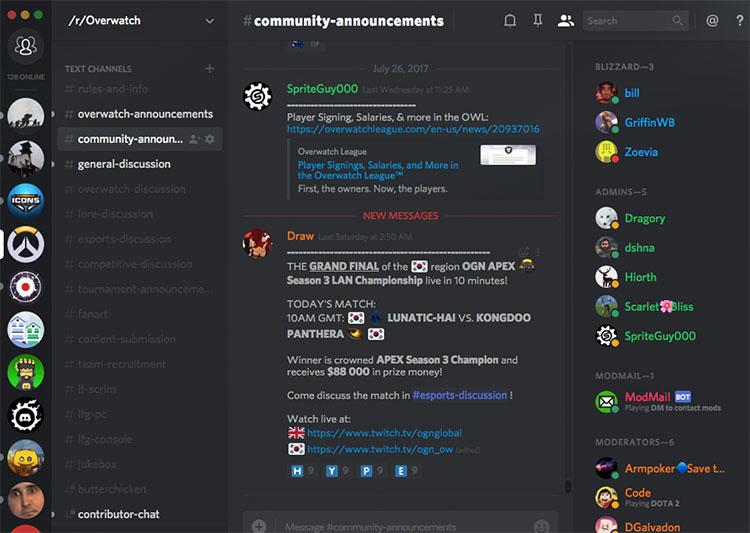Open the friends and direct messages home icon
The height and width of the screenshot is (533, 750).
25,46
